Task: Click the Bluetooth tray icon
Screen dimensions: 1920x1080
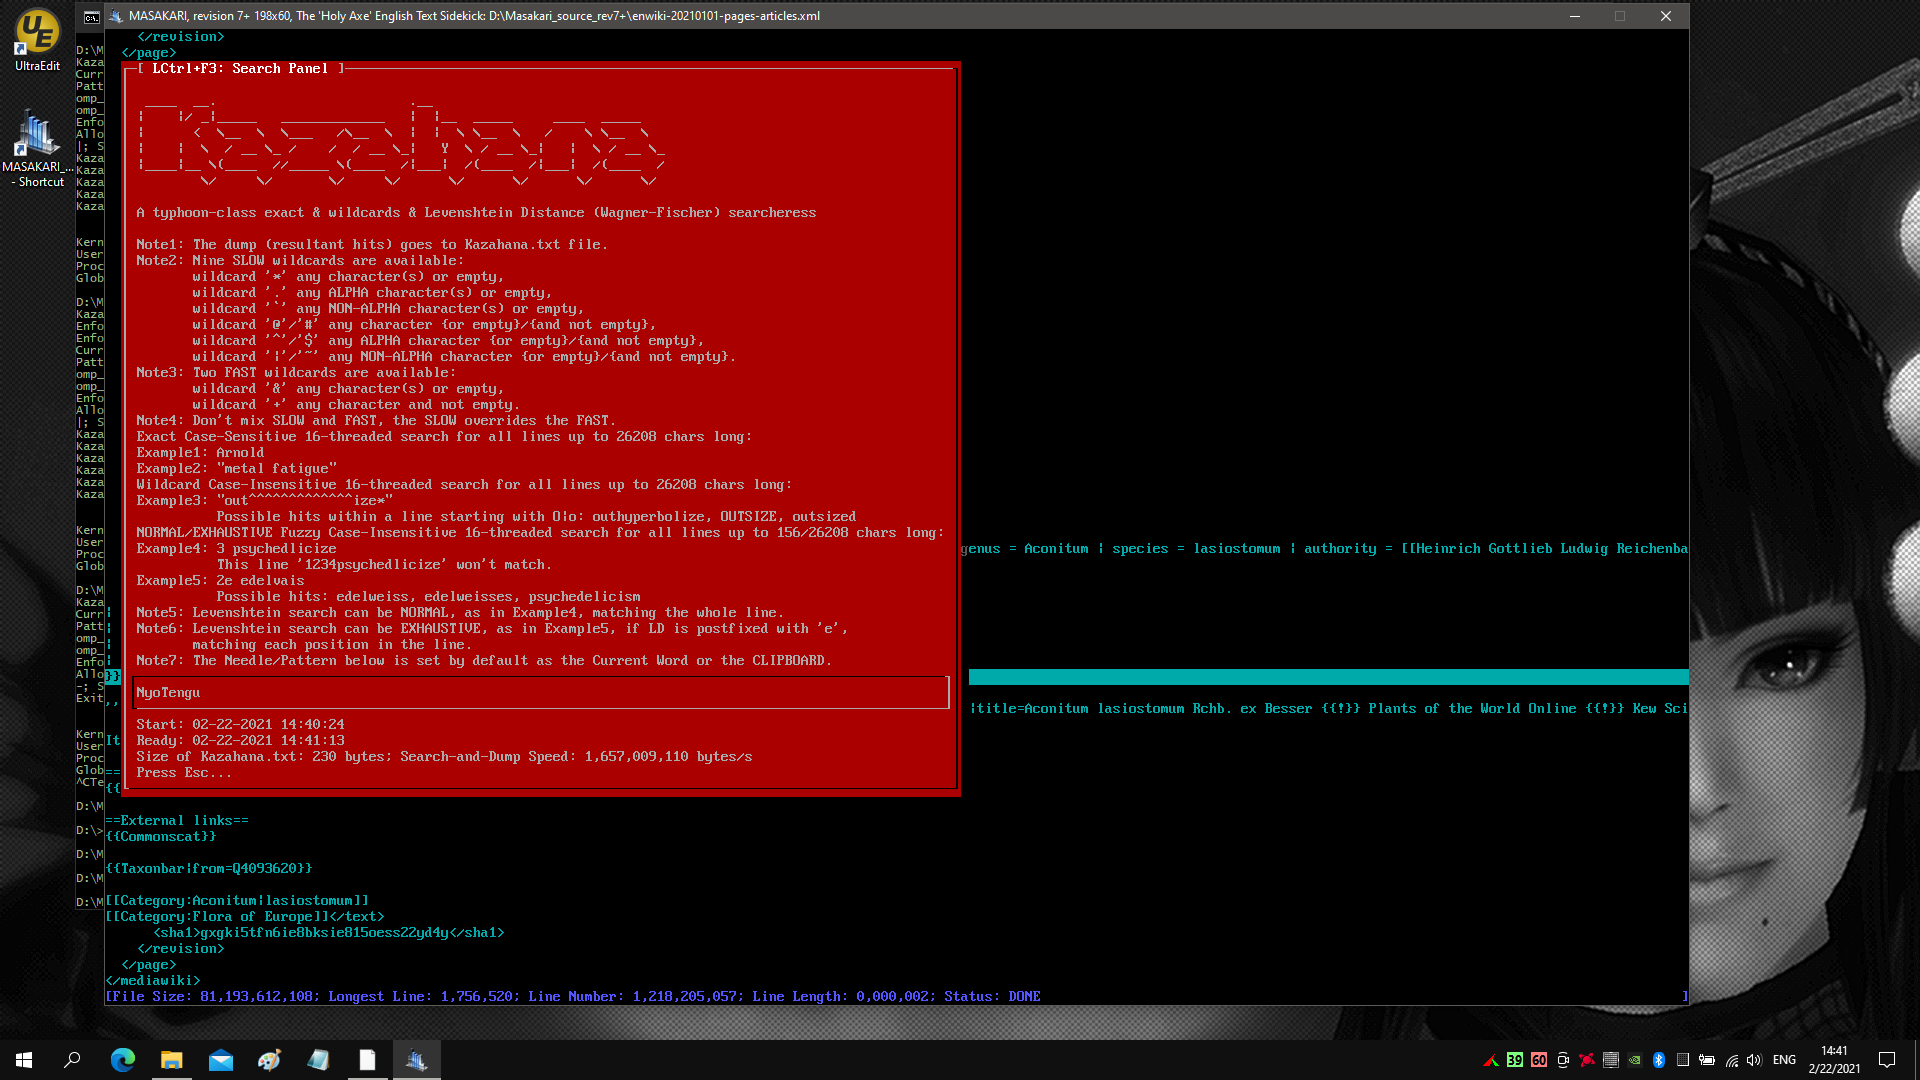Action: [1659, 1060]
